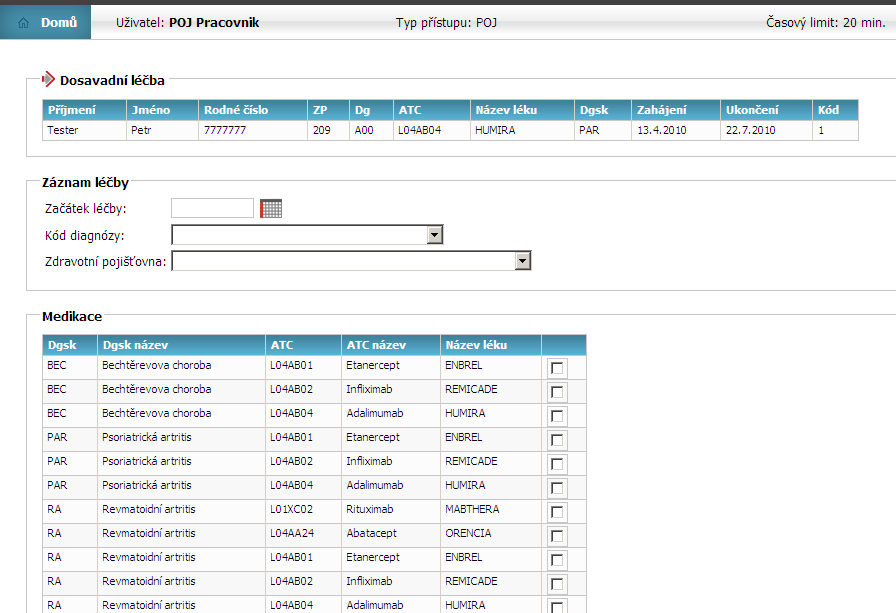Select the Tester surname cell
This screenshot has width=896, height=613.
tap(85, 130)
